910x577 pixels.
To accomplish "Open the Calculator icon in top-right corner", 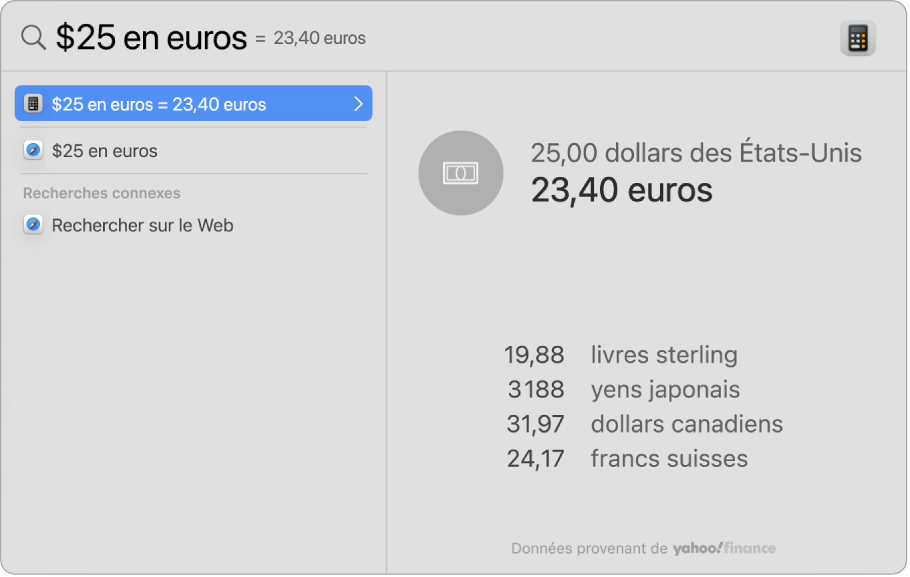I will [858, 37].
